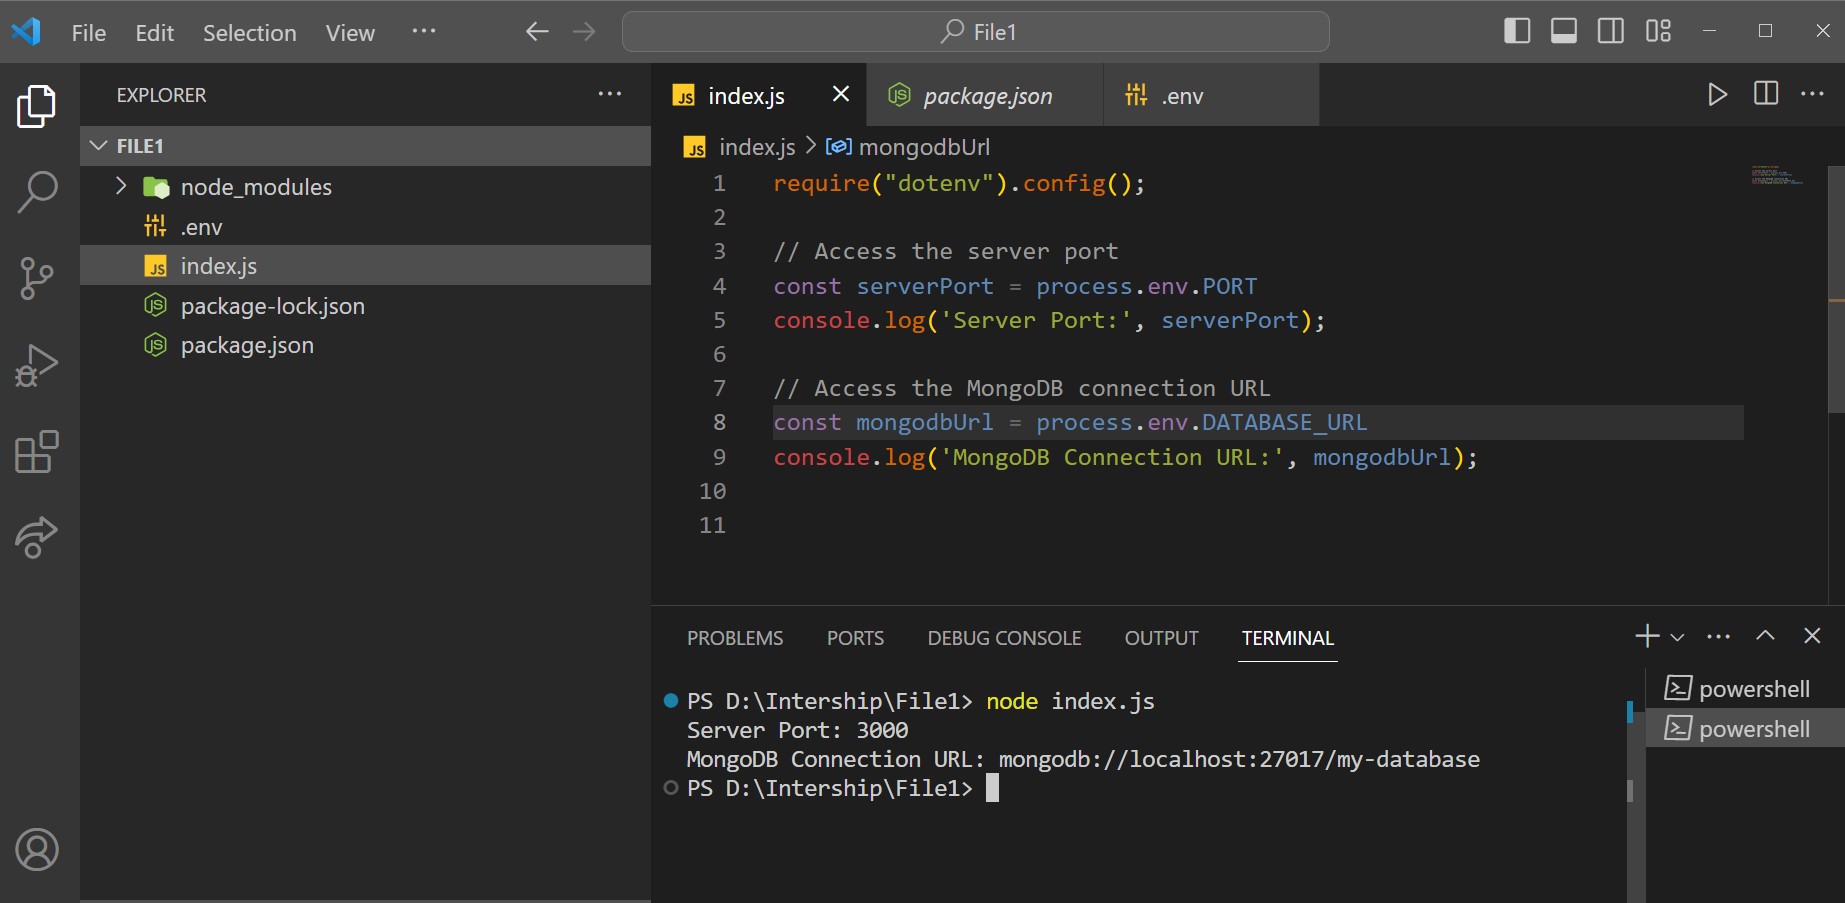This screenshot has width=1845, height=903.
Task: Create a new terminal with the plus icon
Action: [x=1646, y=636]
